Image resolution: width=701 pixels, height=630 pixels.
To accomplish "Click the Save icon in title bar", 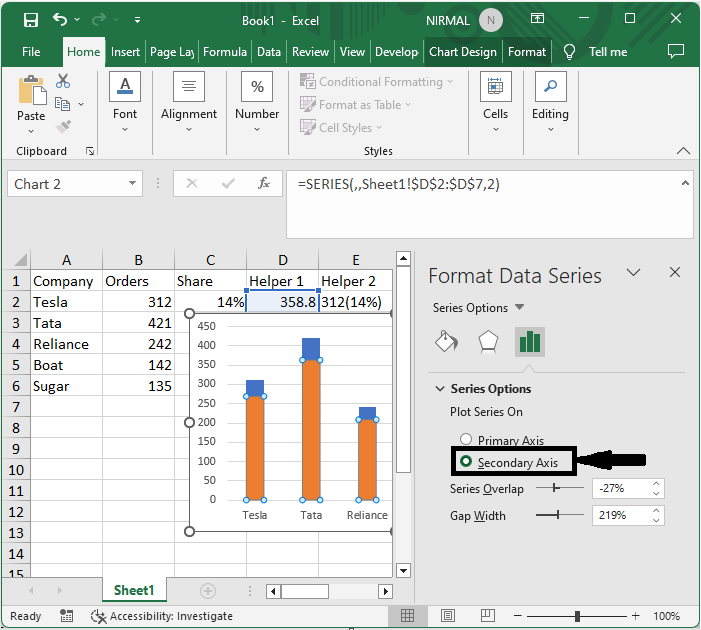I will click(x=31, y=19).
